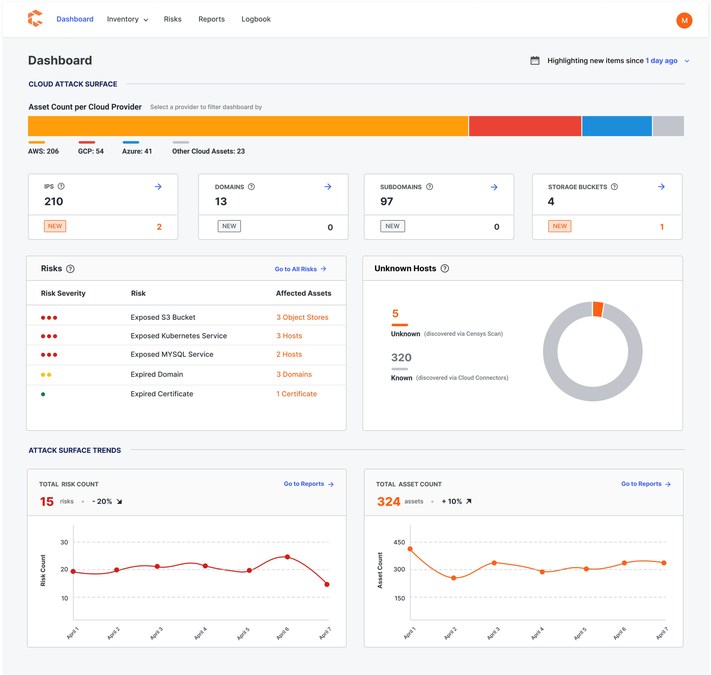Click the NEW badge in Storage Buckets card

[x=560, y=226]
